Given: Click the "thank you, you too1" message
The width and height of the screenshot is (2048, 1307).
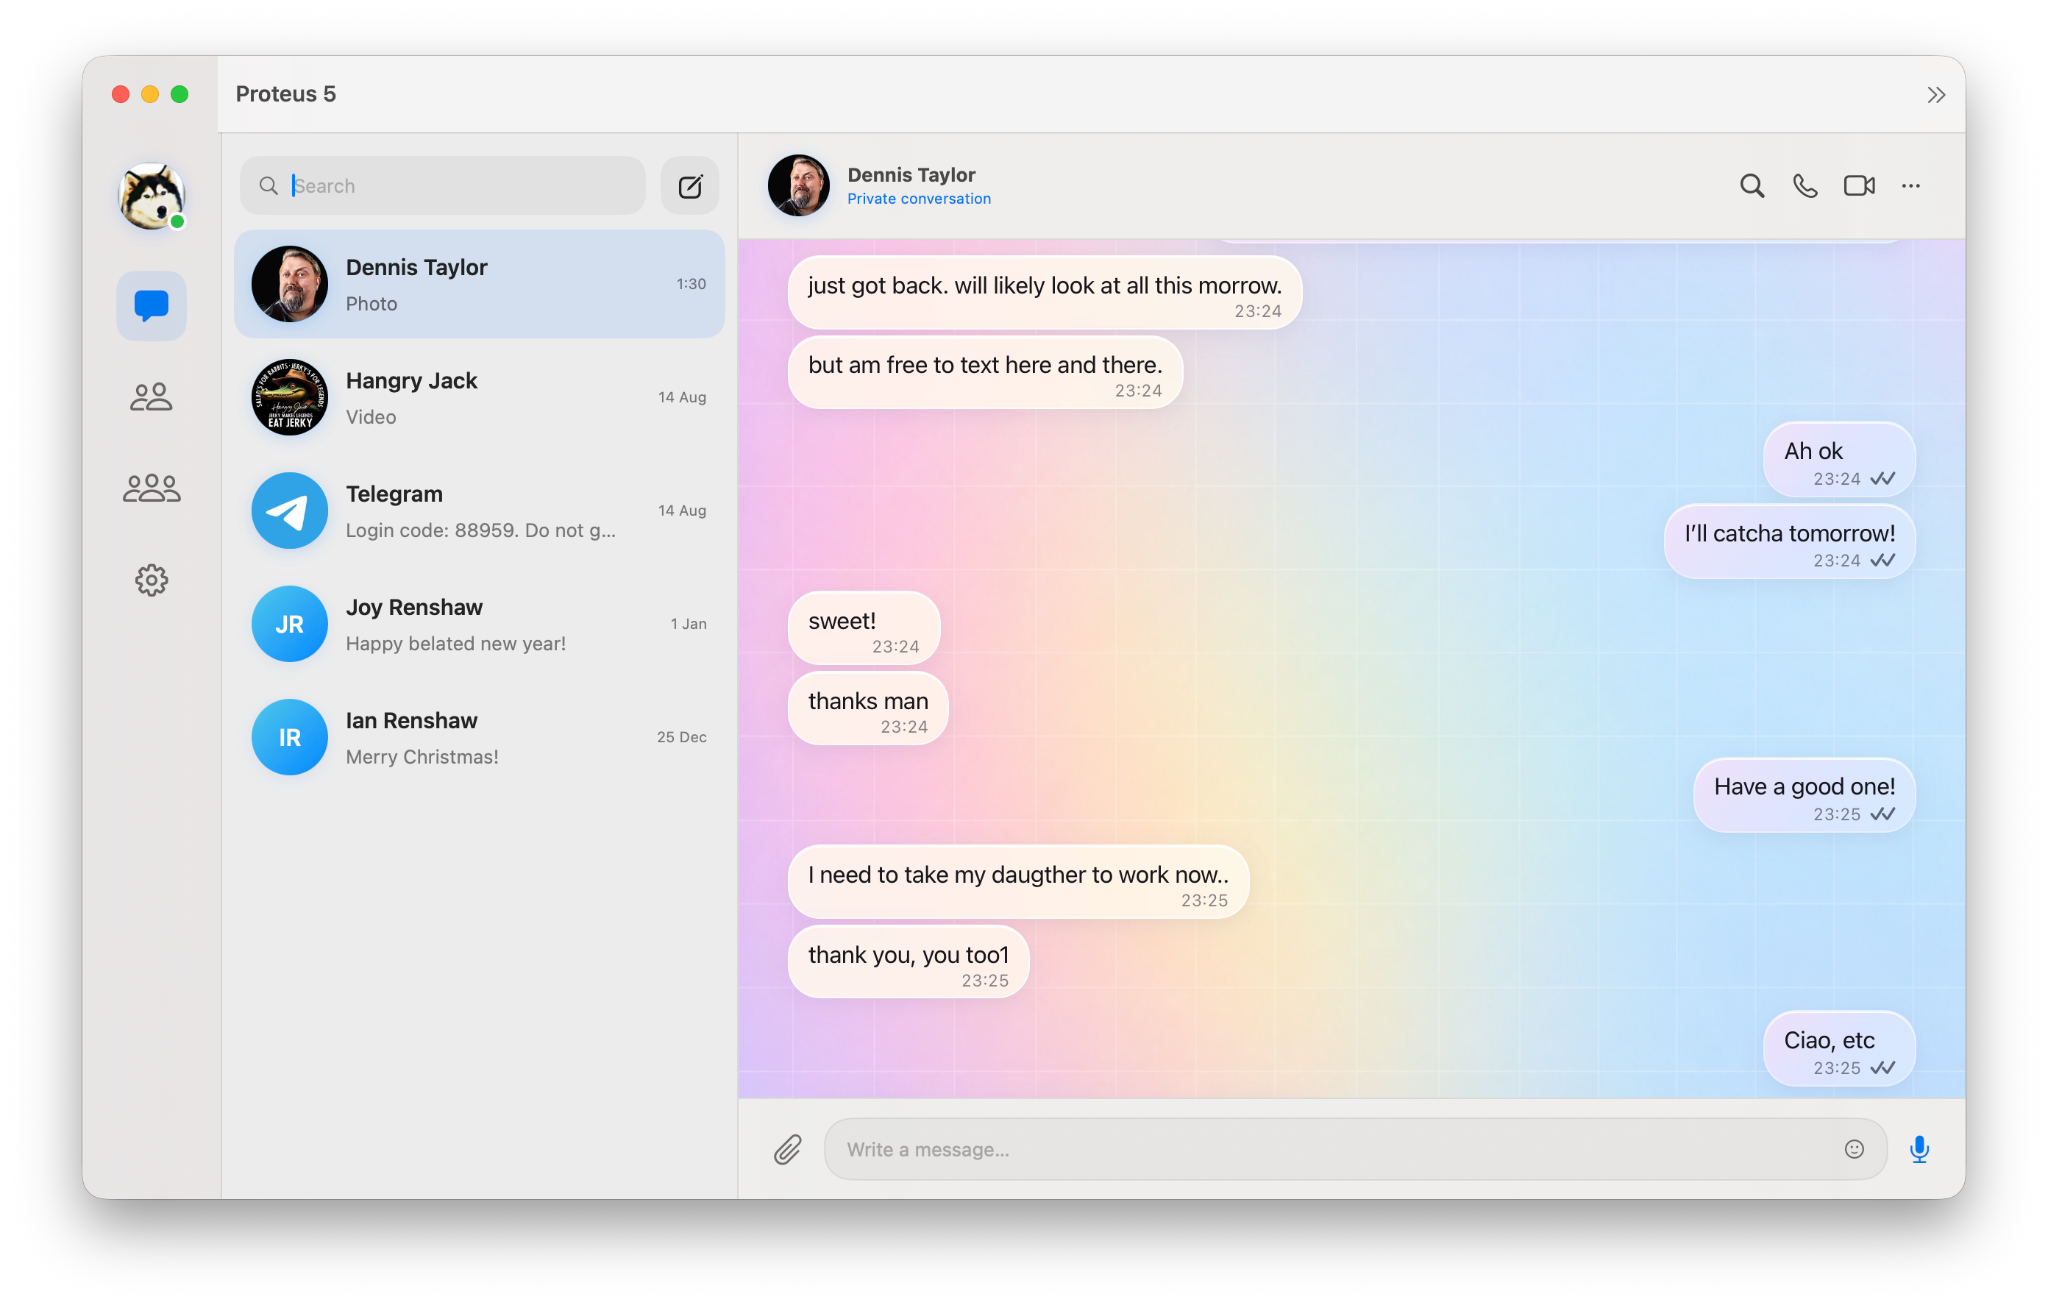Looking at the screenshot, I should [908, 963].
